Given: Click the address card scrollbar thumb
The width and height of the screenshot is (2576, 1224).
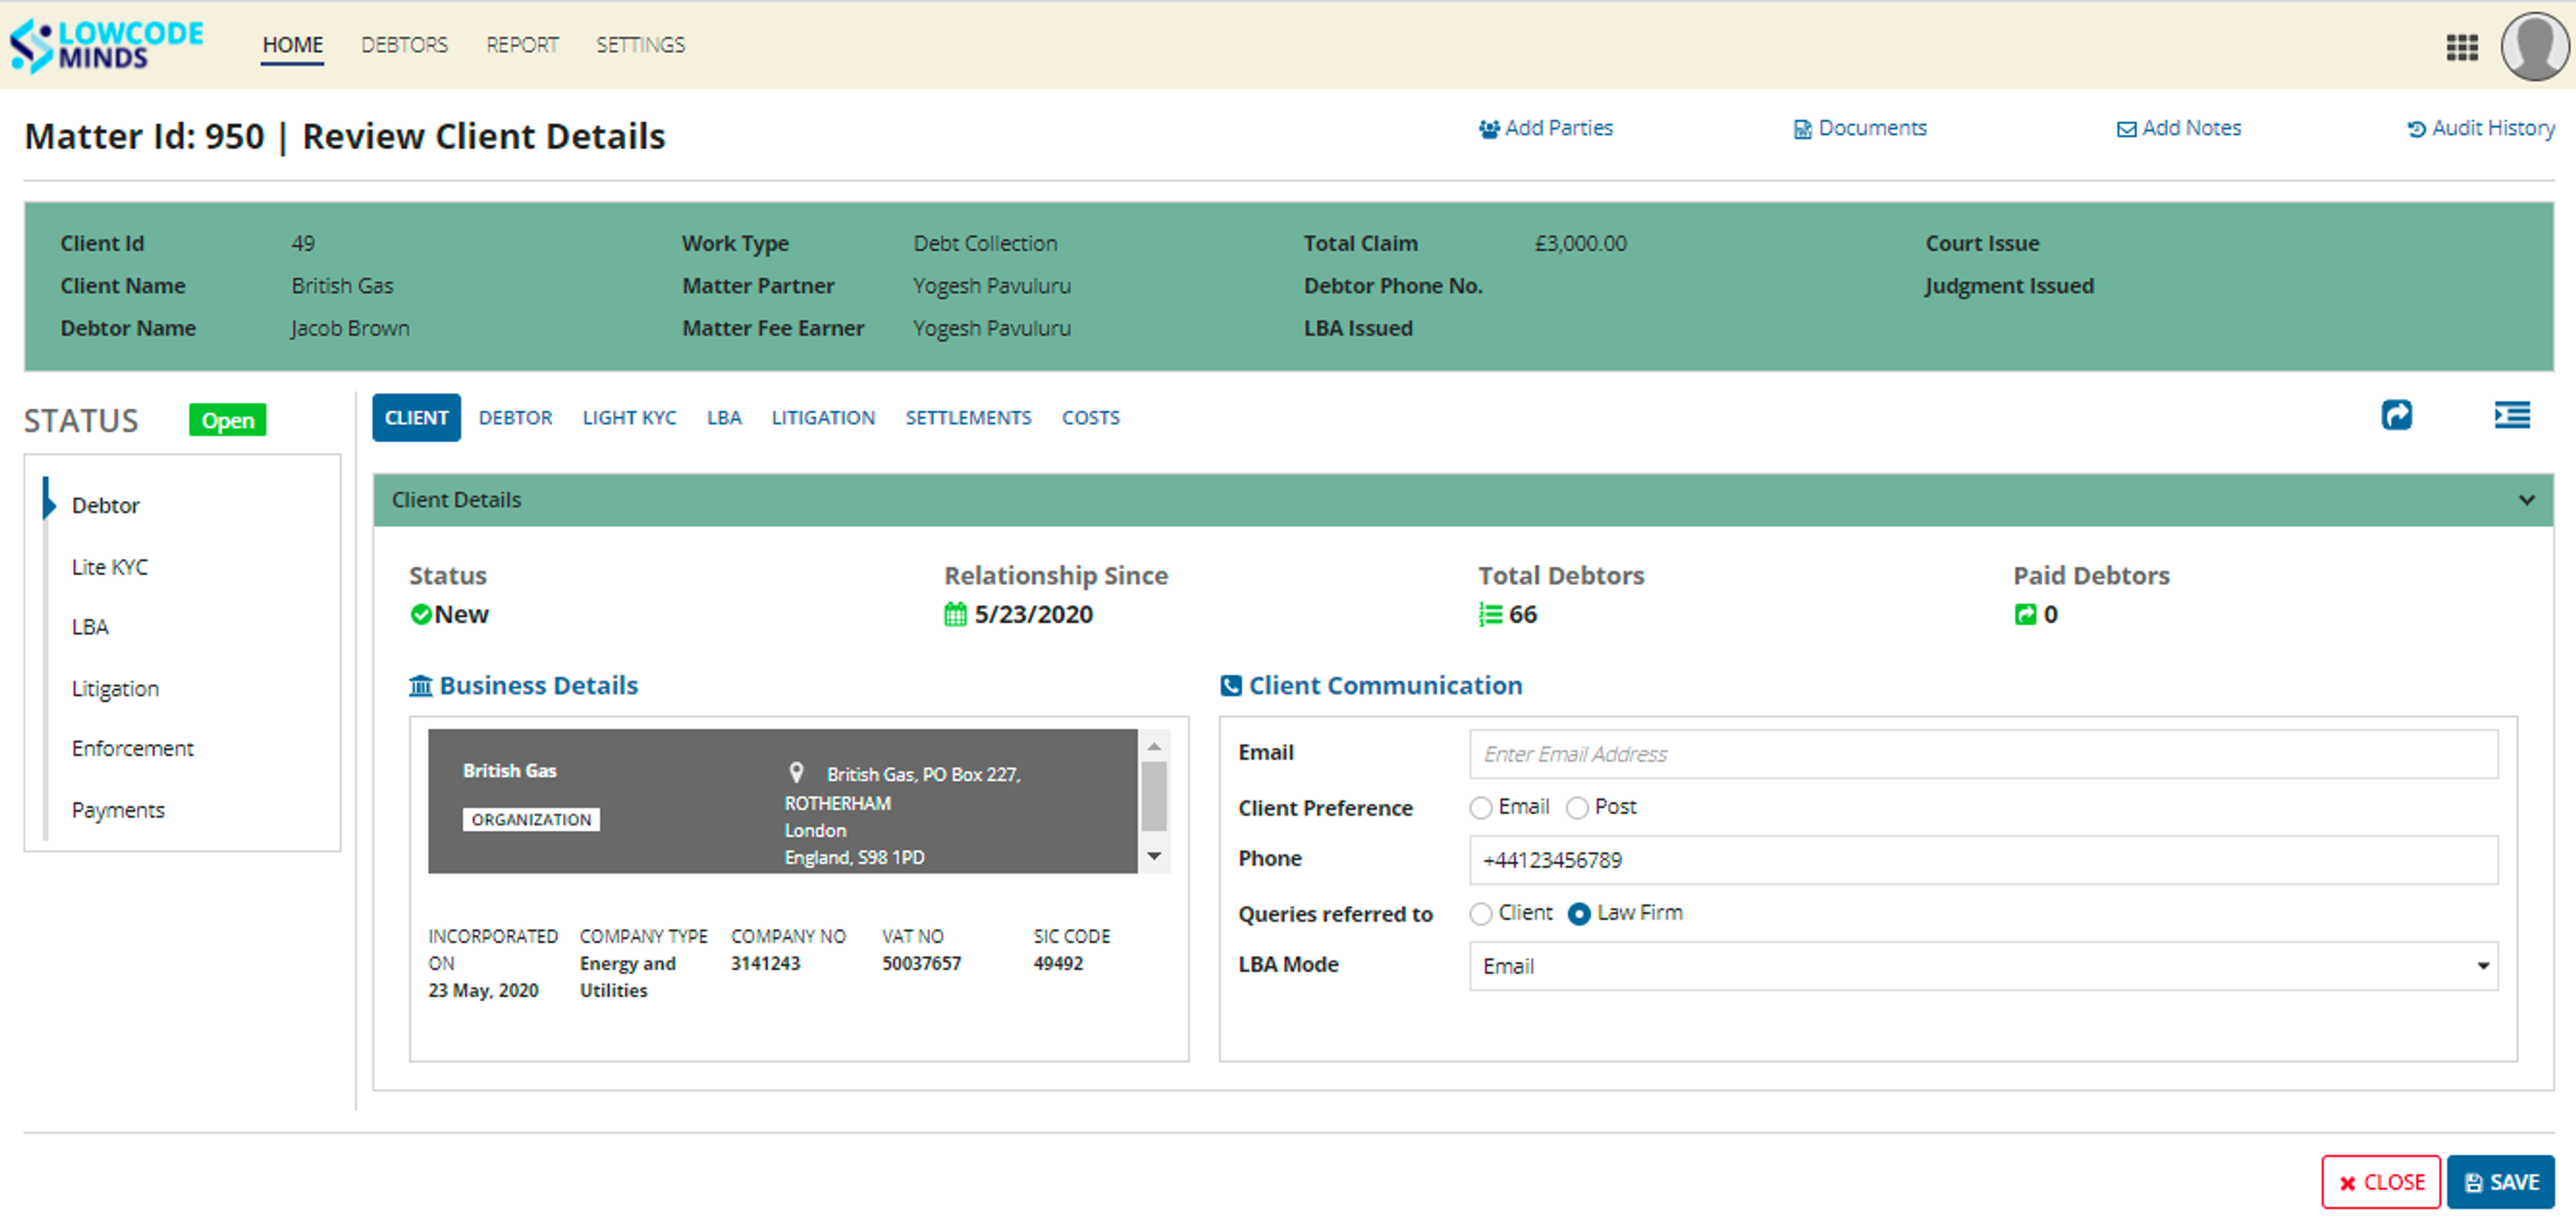Looking at the screenshot, I should coord(1153,797).
